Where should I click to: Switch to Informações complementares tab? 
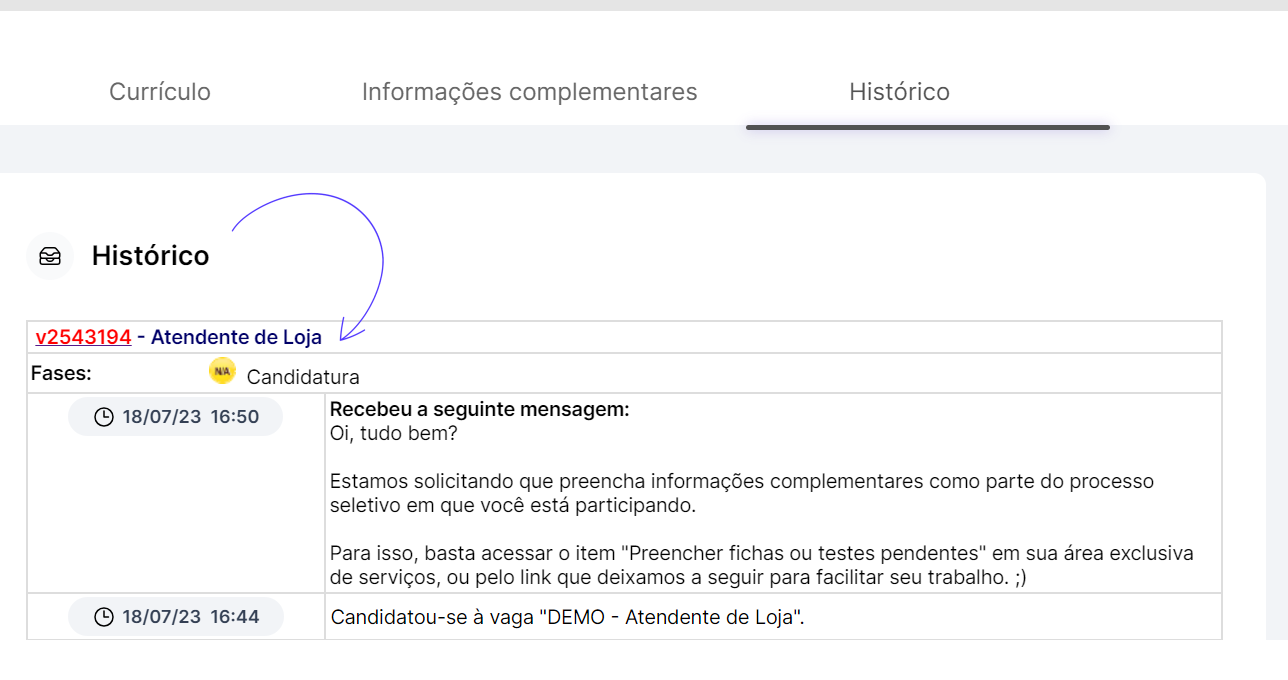[x=530, y=92]
